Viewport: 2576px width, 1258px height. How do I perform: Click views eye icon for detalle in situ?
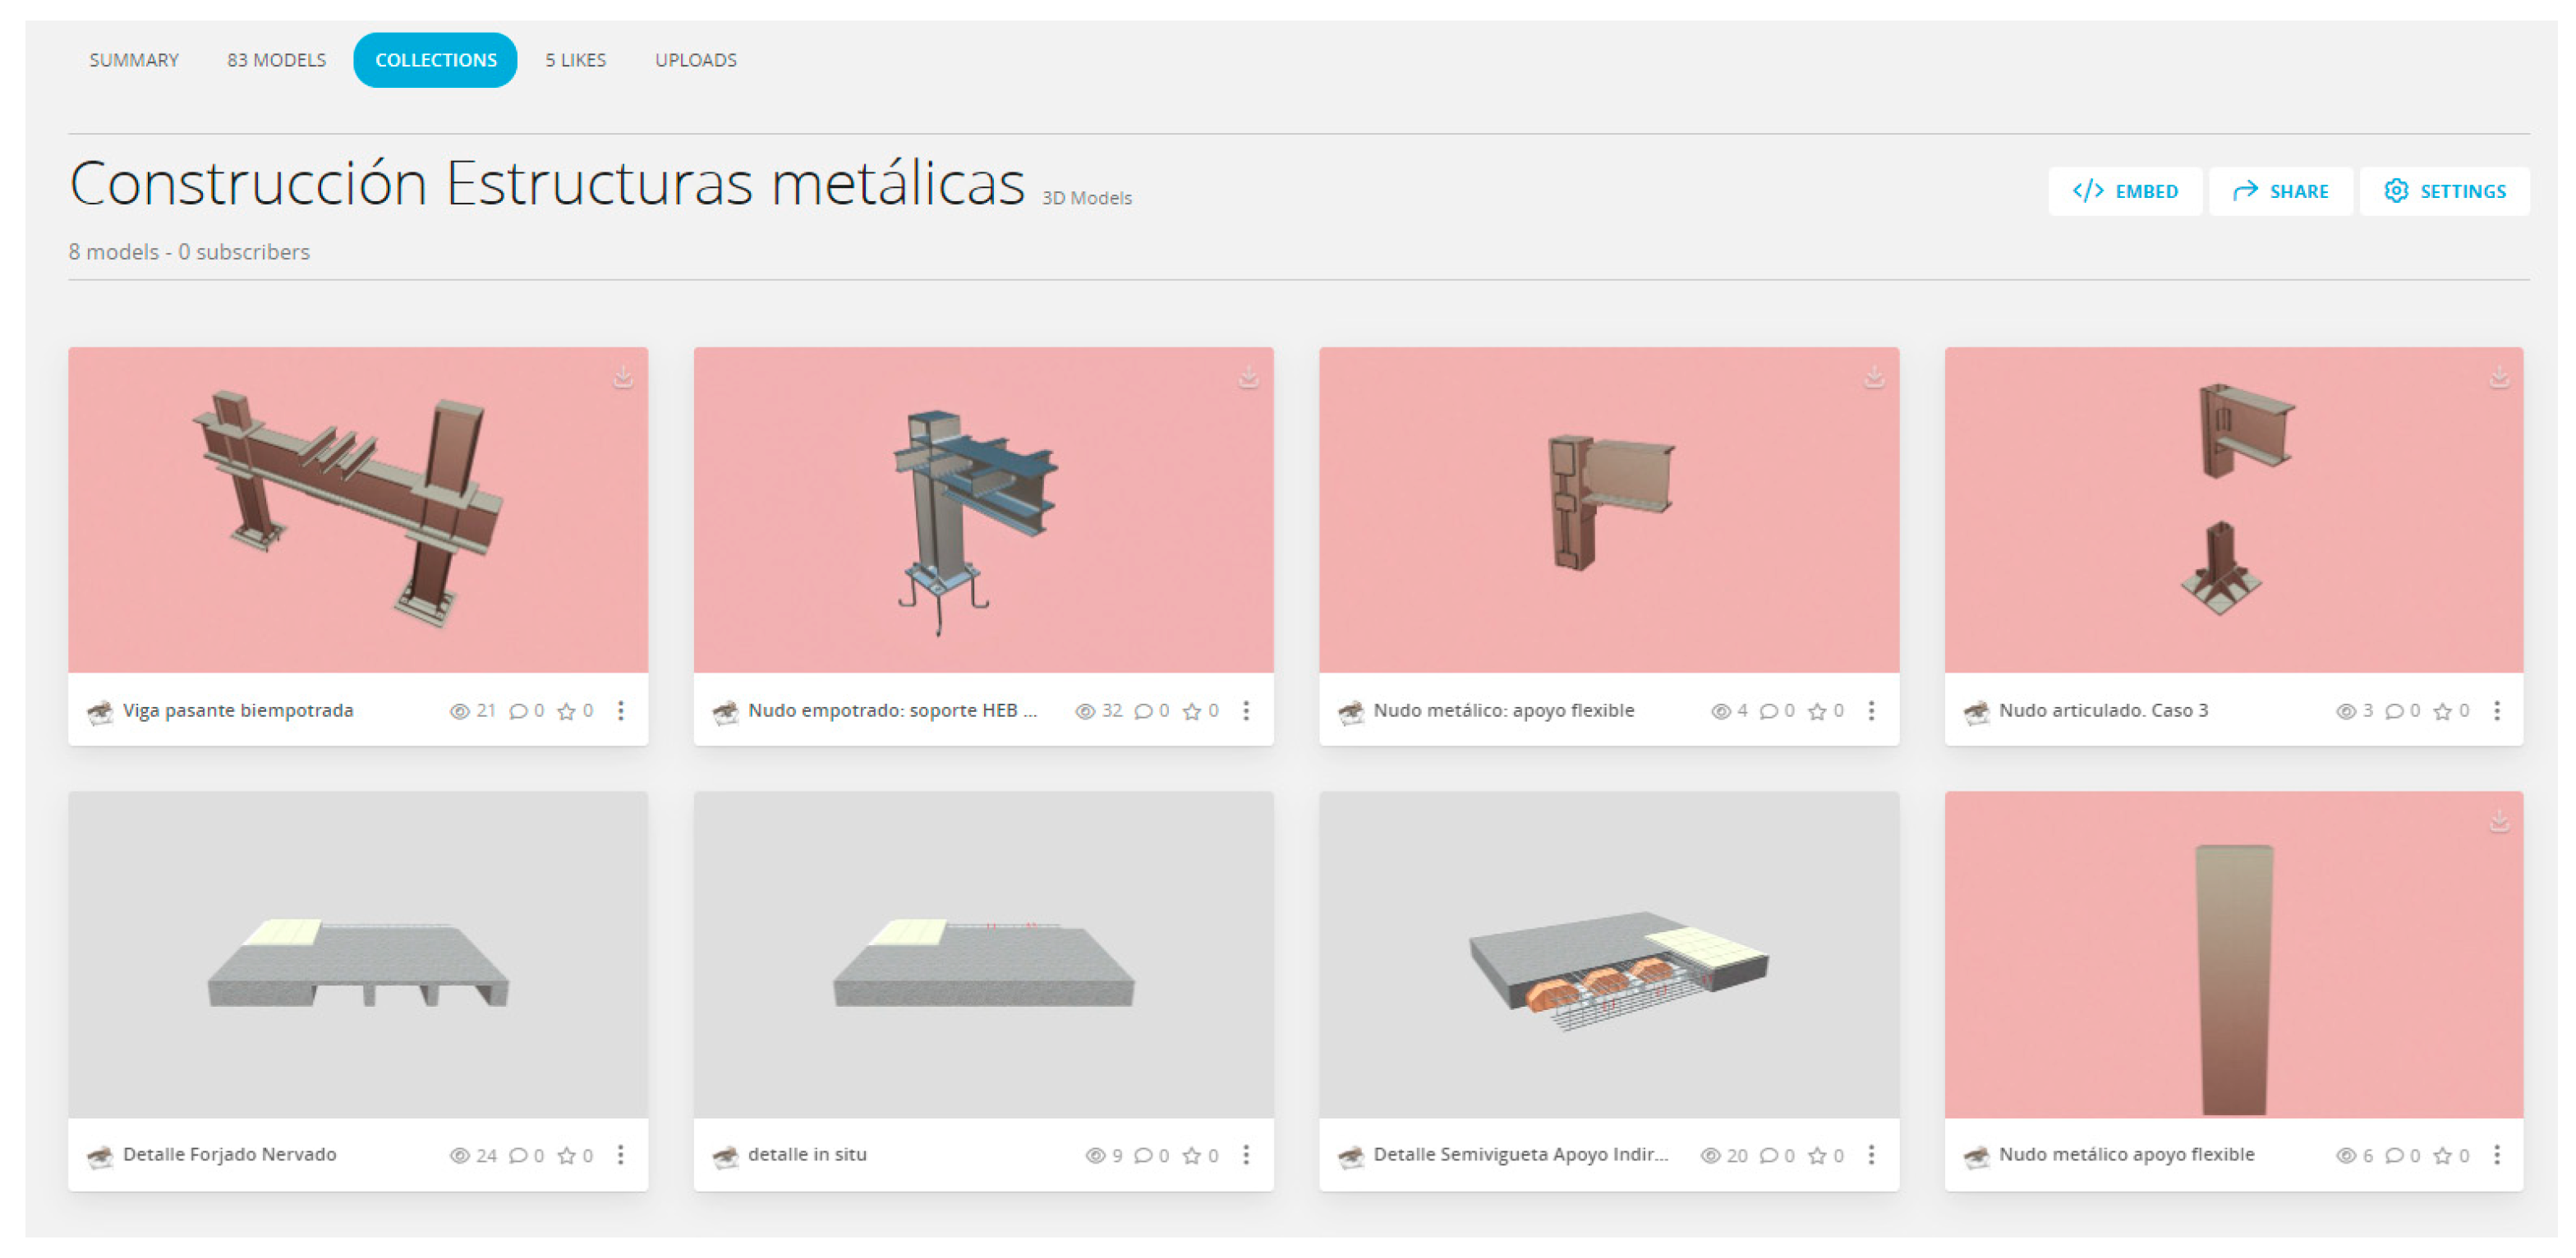[1095, 1156]
